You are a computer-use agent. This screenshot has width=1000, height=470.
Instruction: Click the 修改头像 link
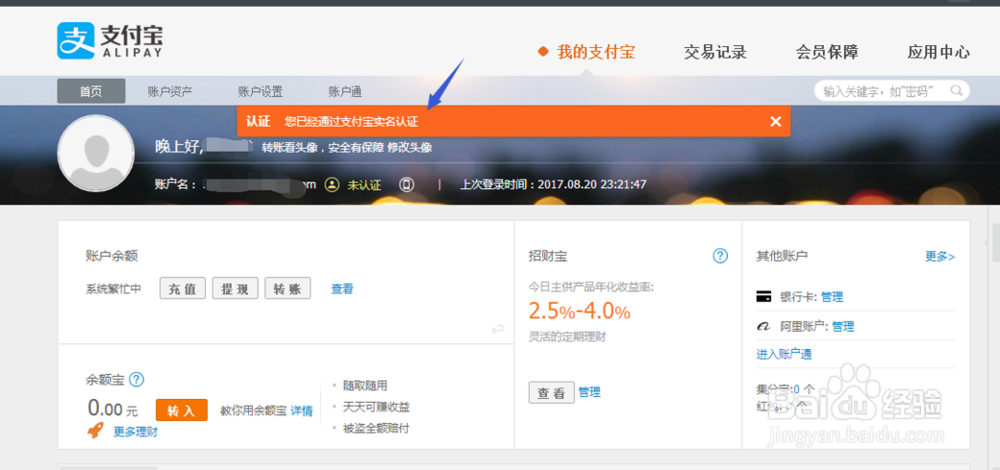coord(409,147)
